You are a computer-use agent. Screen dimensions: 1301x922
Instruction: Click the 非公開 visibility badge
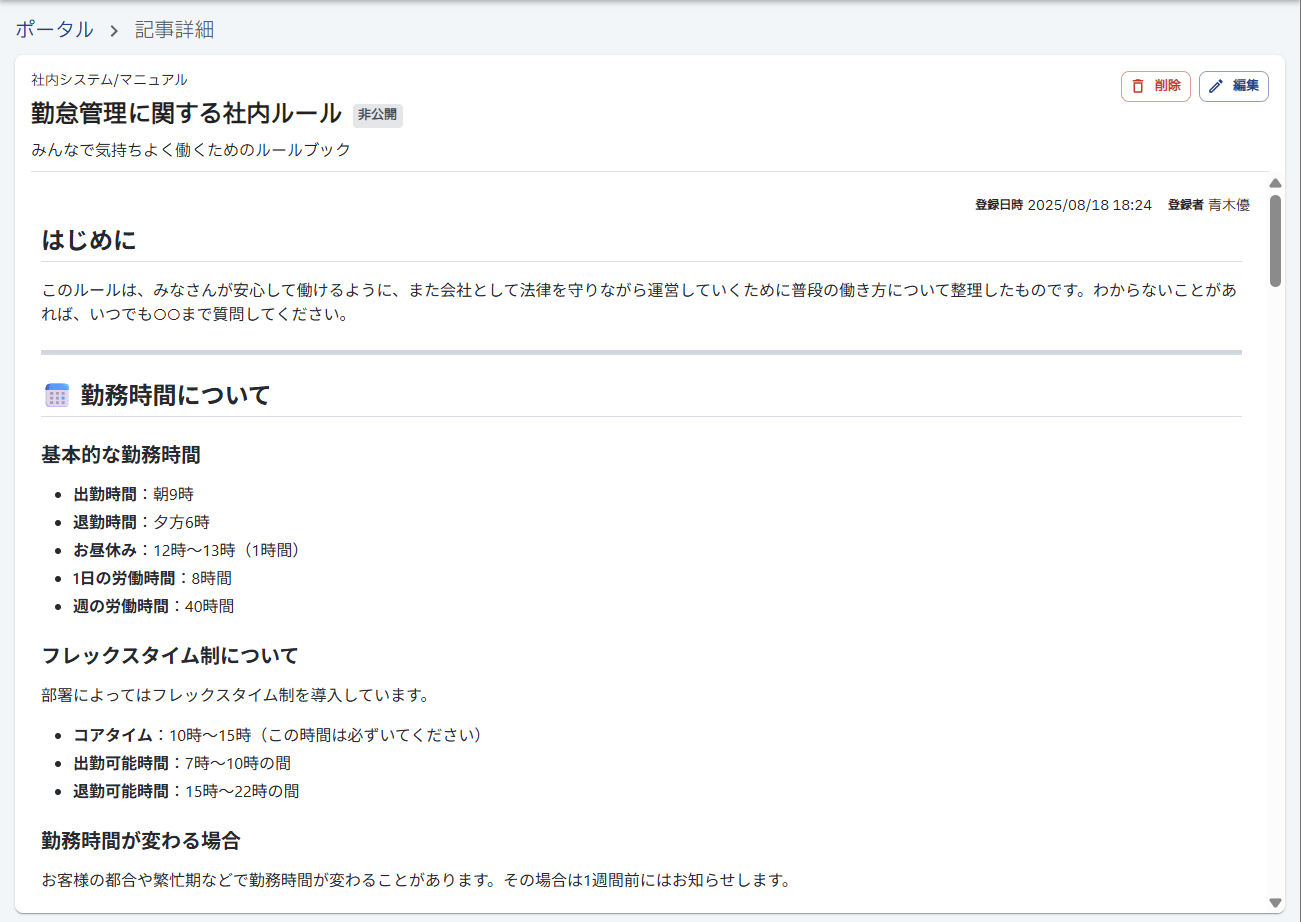[x=377, y=115]
